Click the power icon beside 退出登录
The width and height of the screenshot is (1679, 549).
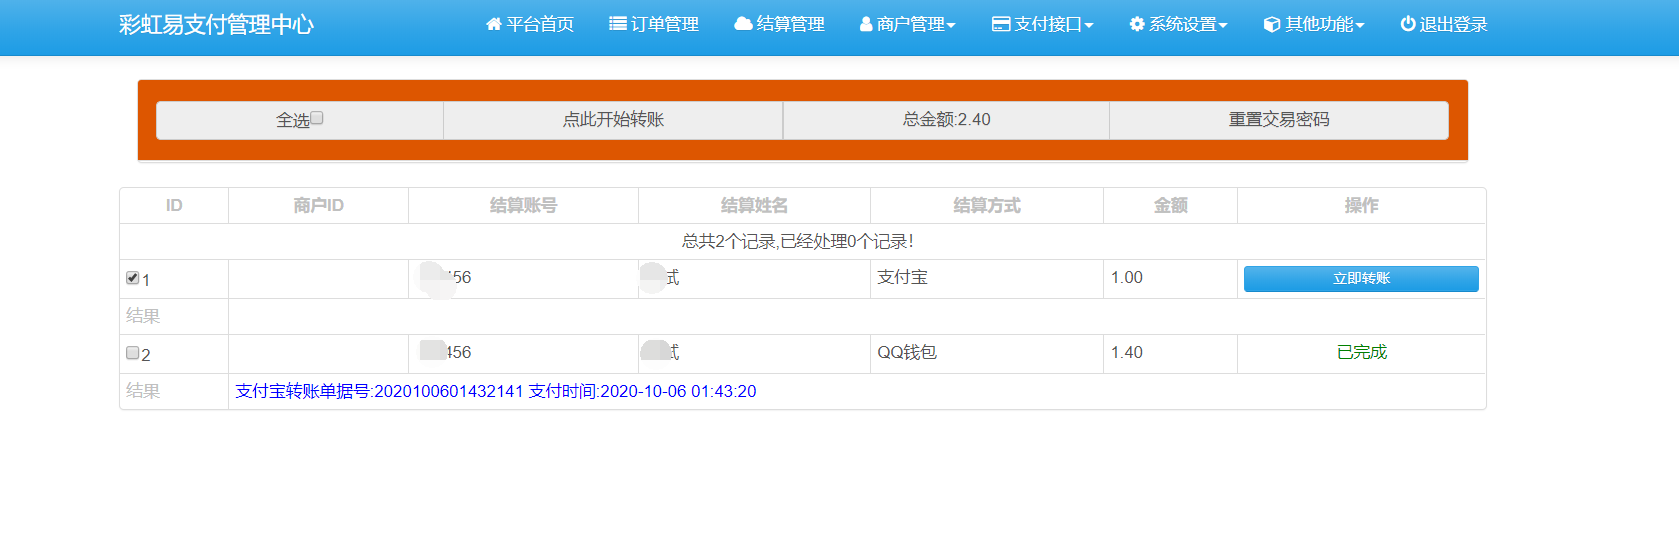(1408, 24)
